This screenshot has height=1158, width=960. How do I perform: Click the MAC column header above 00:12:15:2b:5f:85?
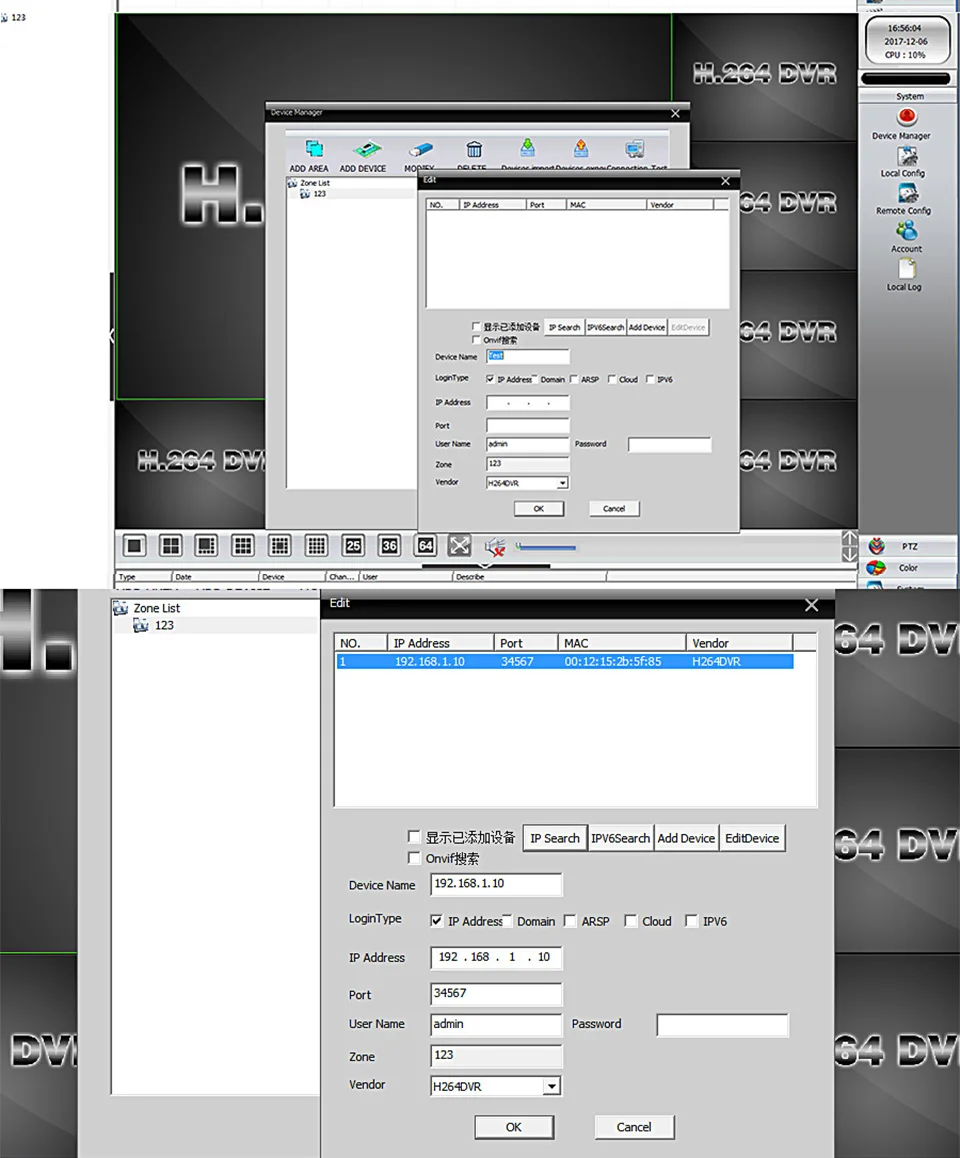(x=622, y=643)
